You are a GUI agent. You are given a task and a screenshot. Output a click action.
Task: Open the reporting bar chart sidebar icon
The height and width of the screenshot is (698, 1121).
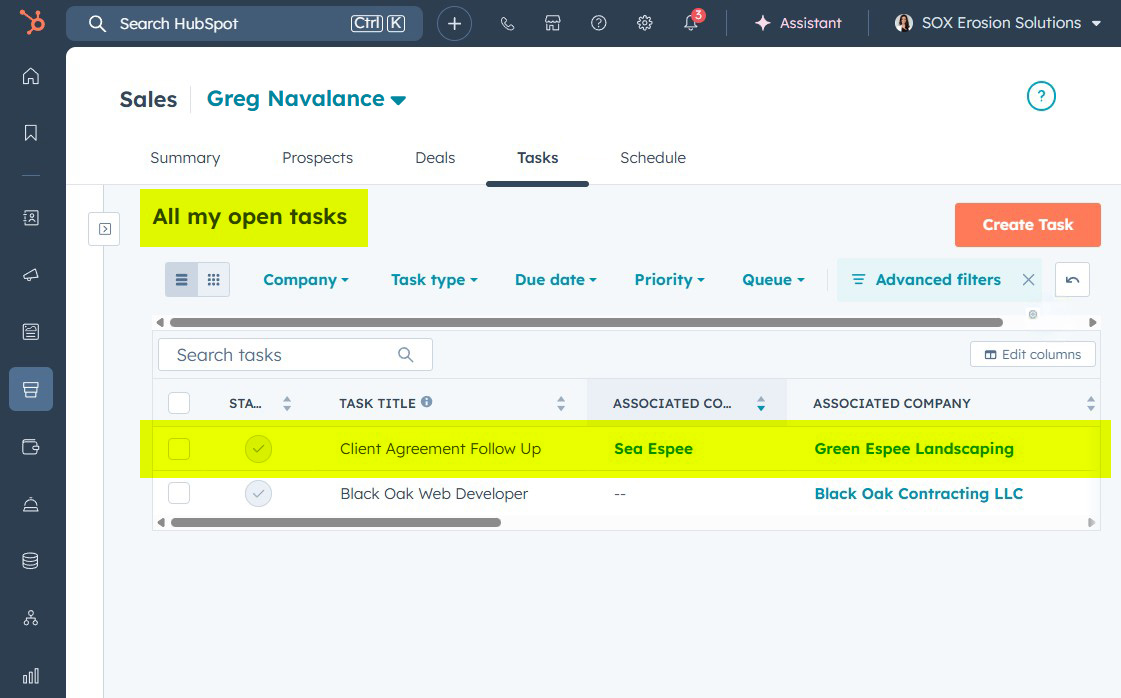[x=31, y=676]
